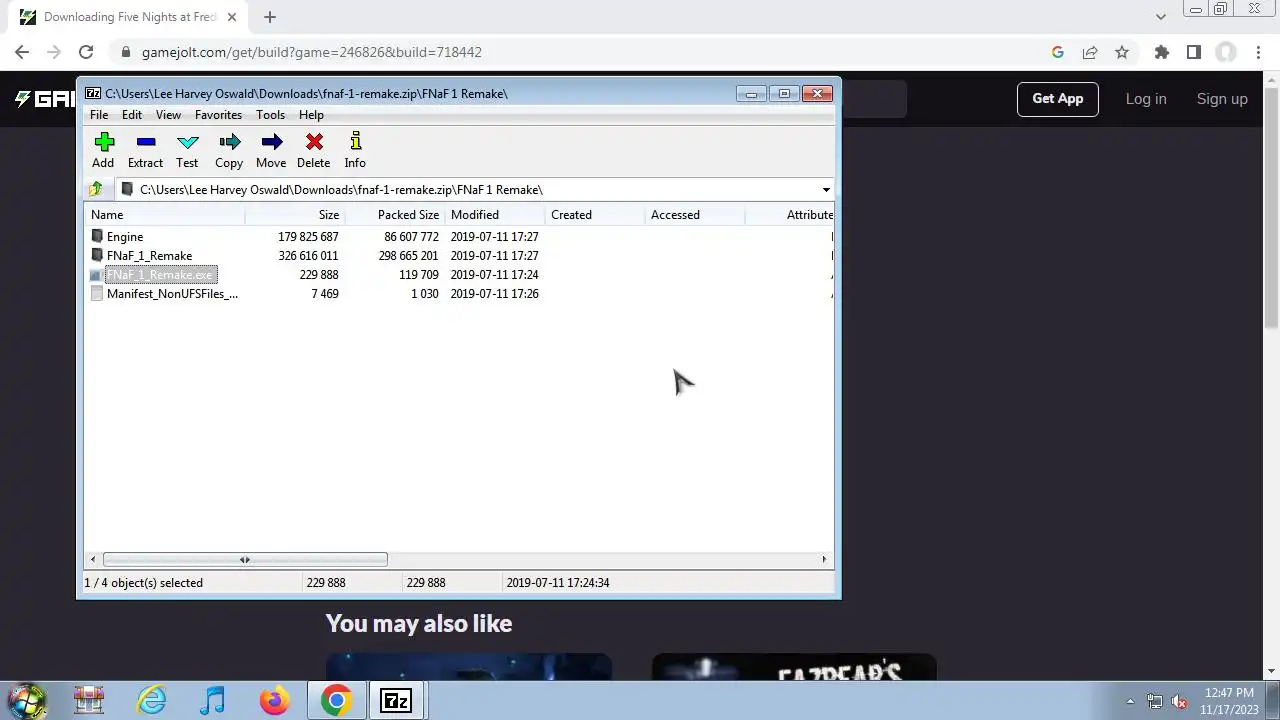Bookmark this page with the star icon
The image size is (1280, 720).
pyautogui.click(x=1122, y=52)
